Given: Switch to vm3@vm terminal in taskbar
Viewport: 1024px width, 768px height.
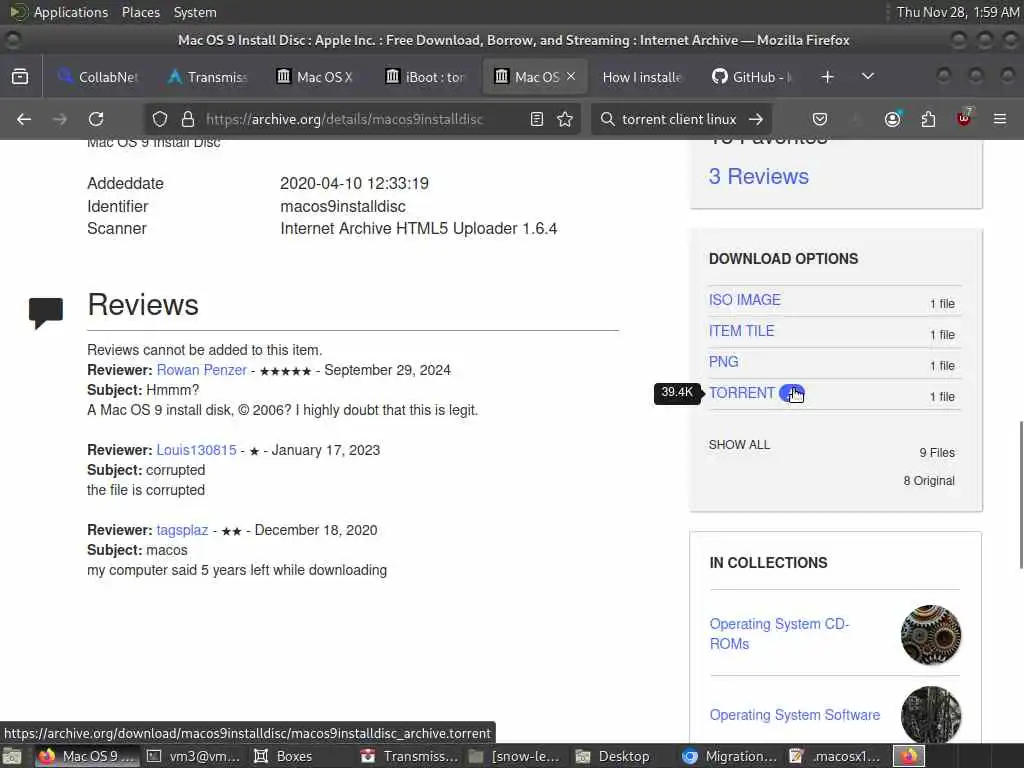Looking at the screenshot, I should [193, 756].
